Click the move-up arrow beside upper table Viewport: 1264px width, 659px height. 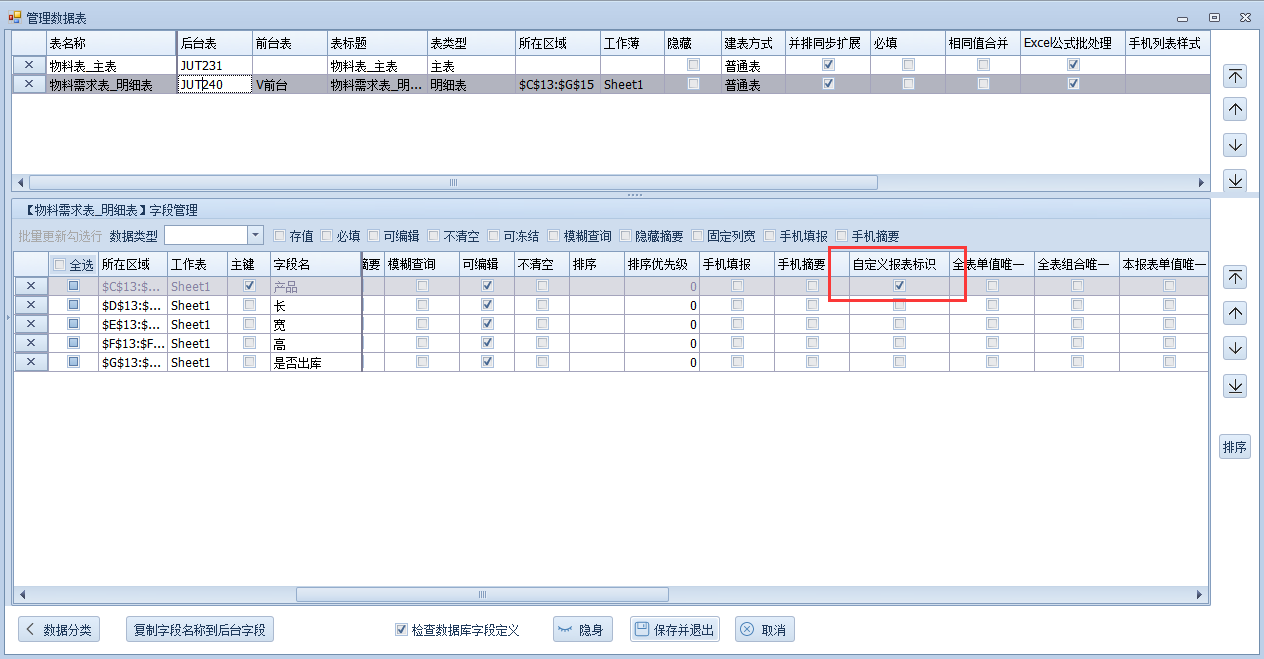(1235, 110)
